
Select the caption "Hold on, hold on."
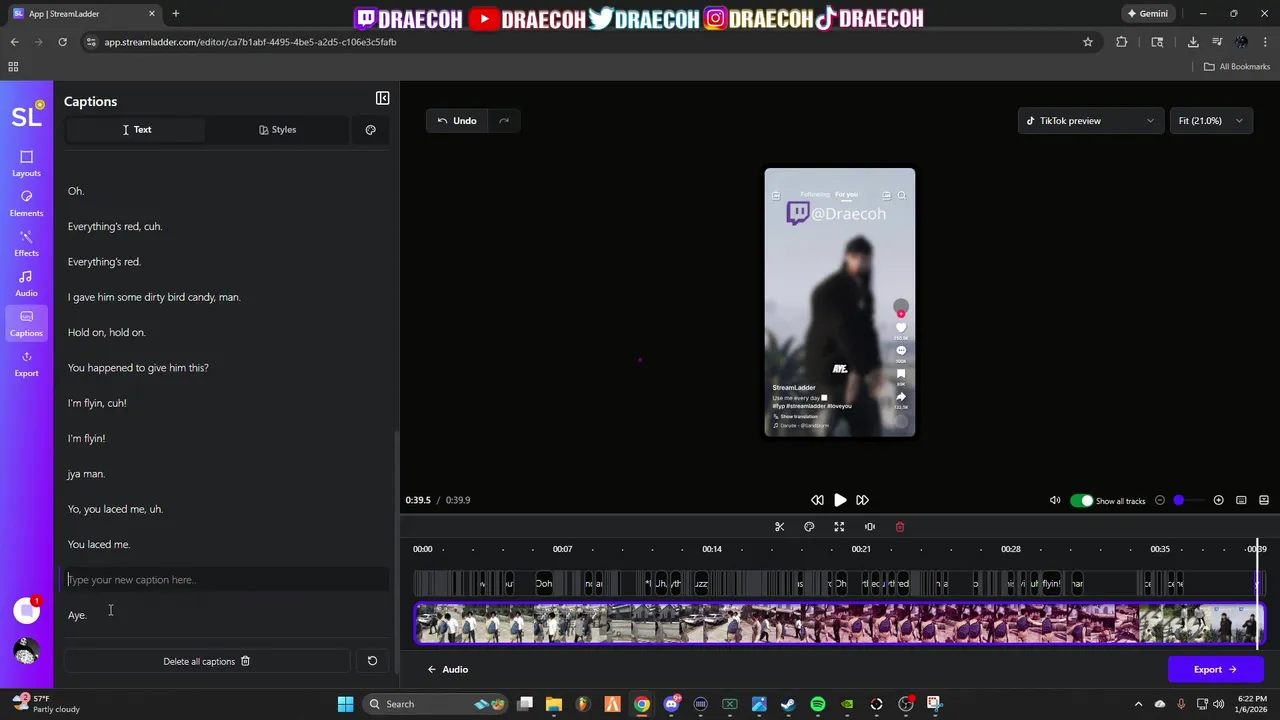(x=106, y=333)
